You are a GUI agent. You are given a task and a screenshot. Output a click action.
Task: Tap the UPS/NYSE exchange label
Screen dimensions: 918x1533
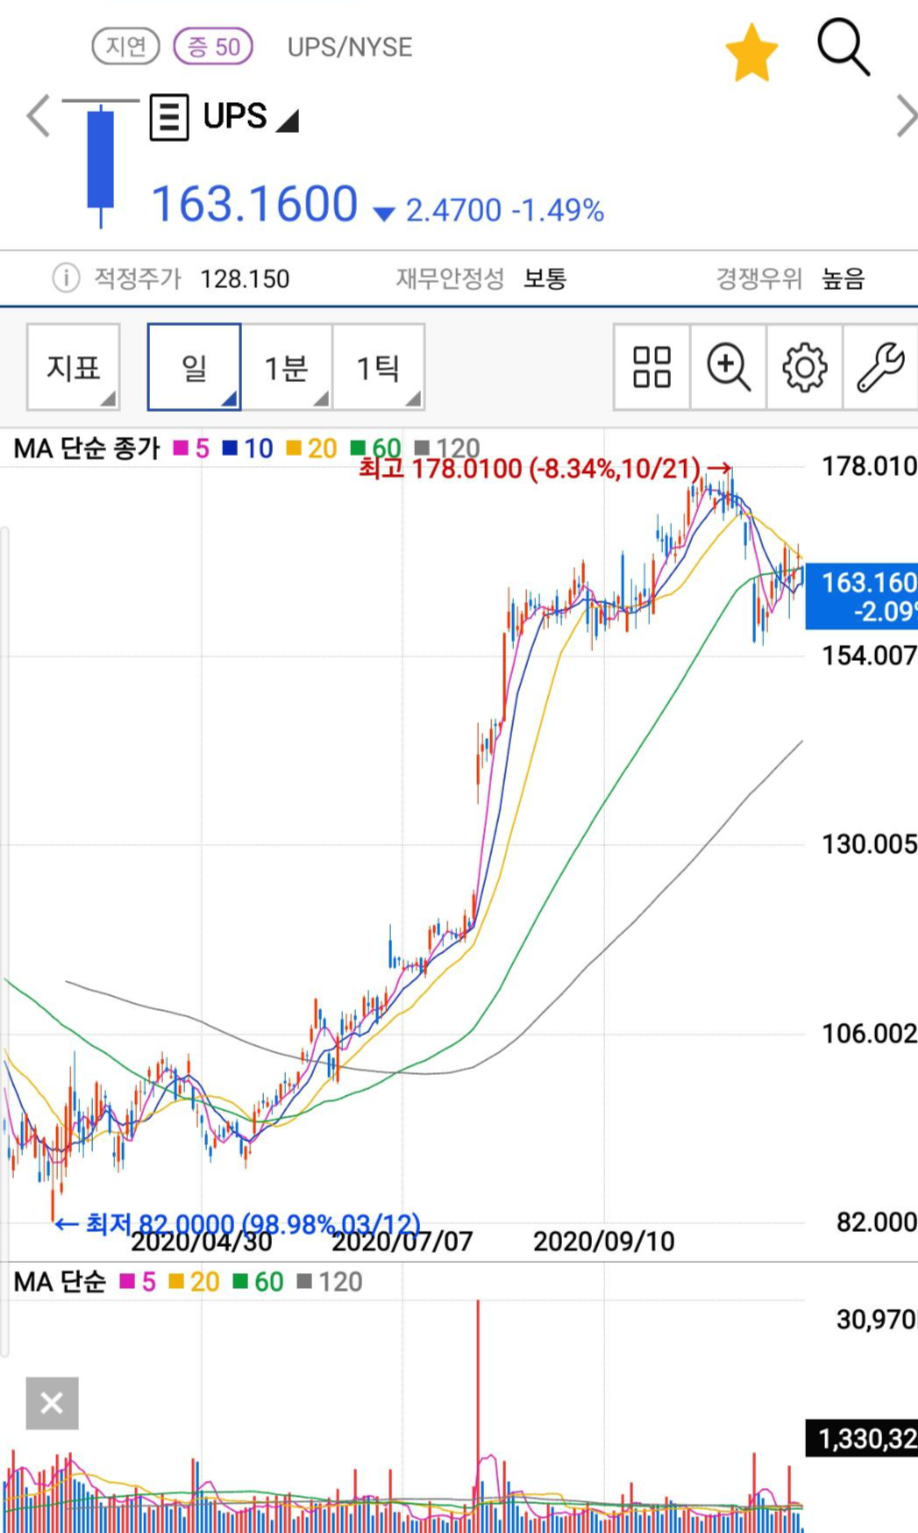coord(349,47)
